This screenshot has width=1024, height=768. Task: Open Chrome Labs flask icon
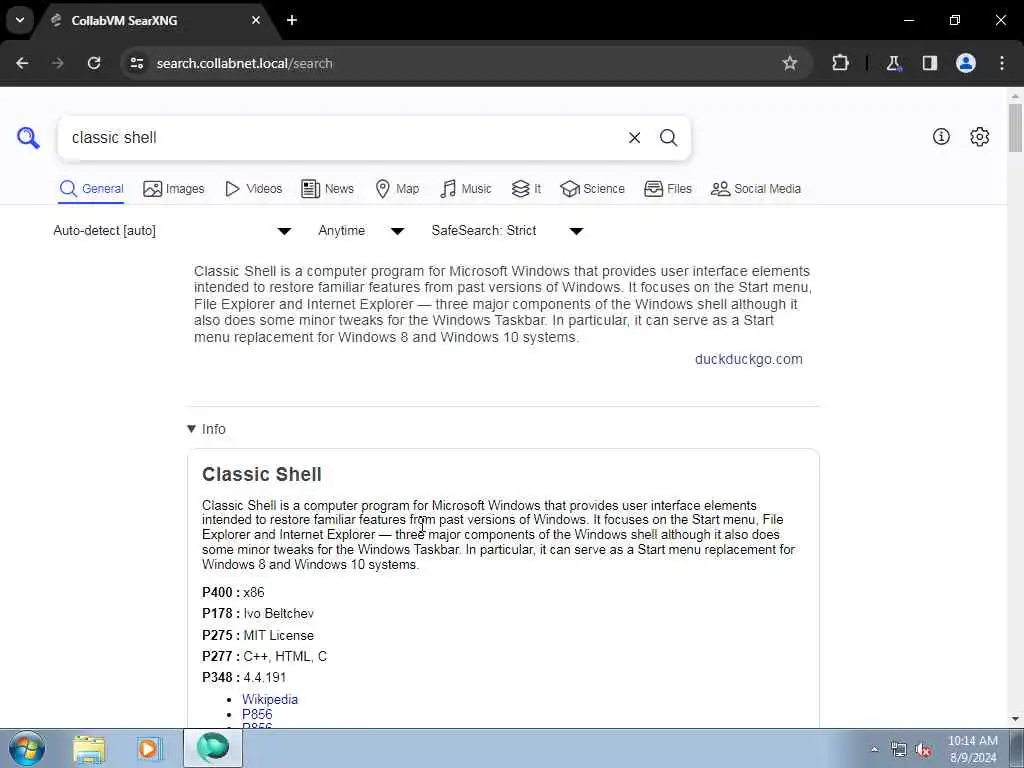click(x=893, y=63)
